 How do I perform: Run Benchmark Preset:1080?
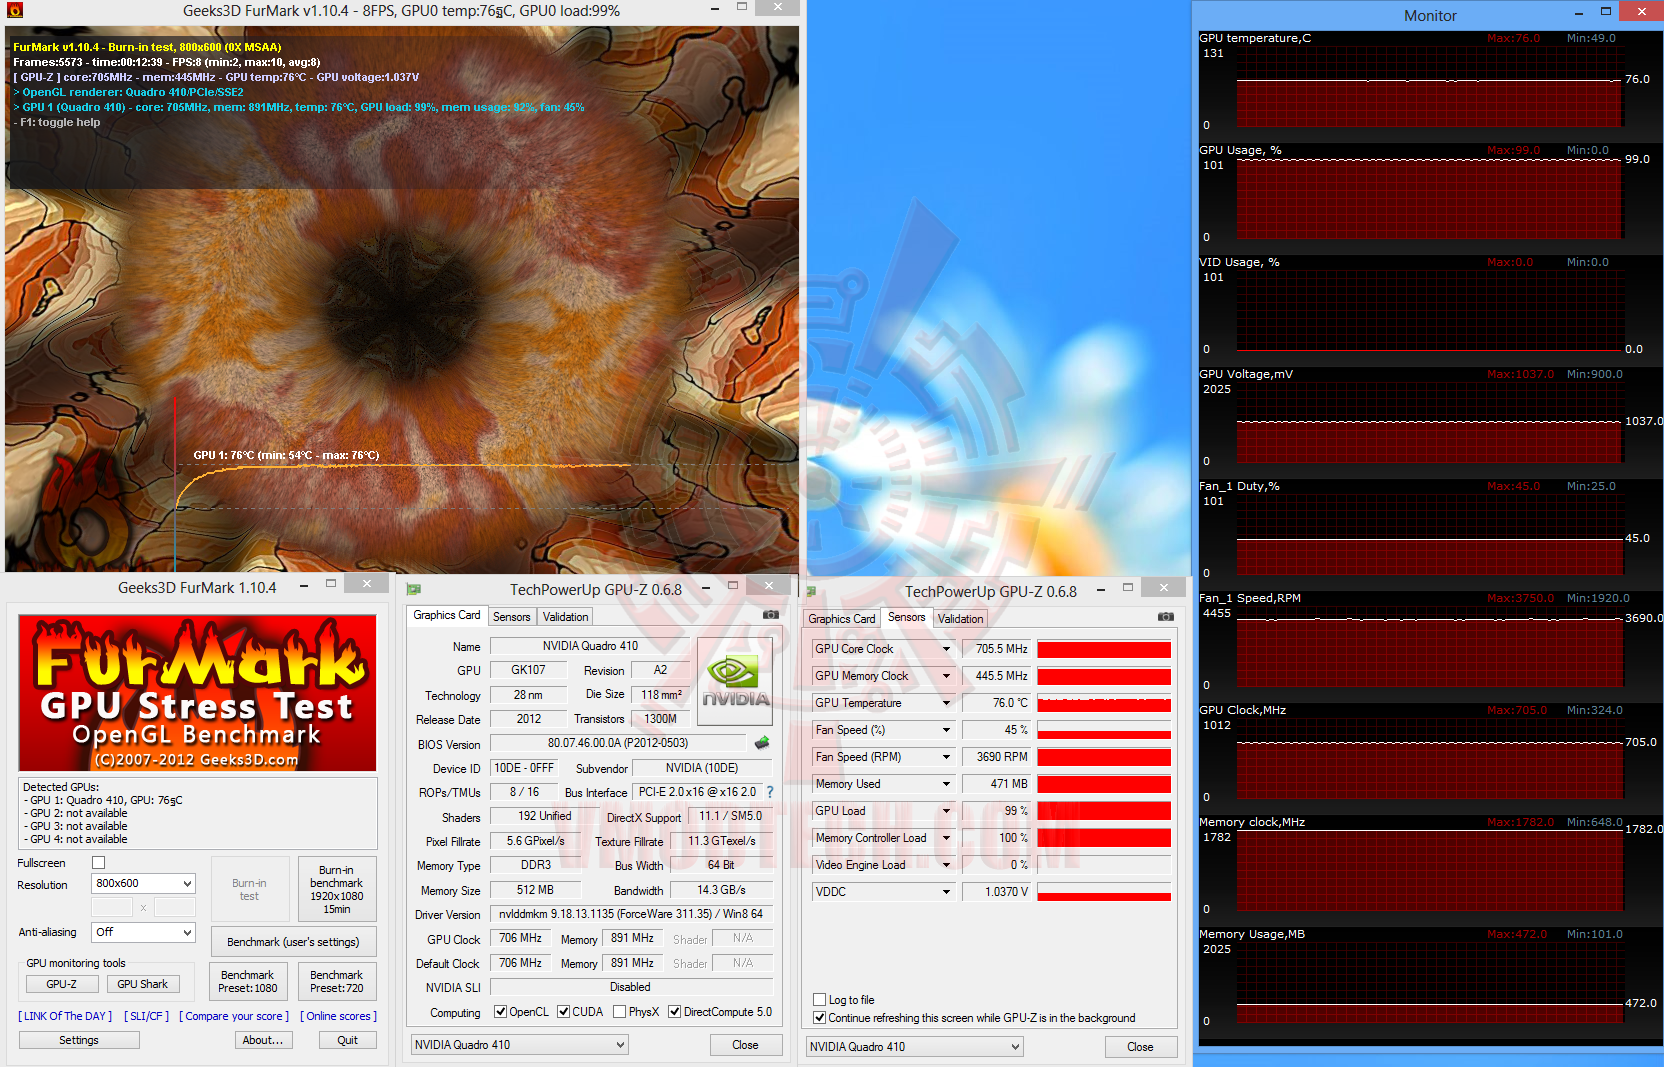pyautogui.click(x=248, y=982)
